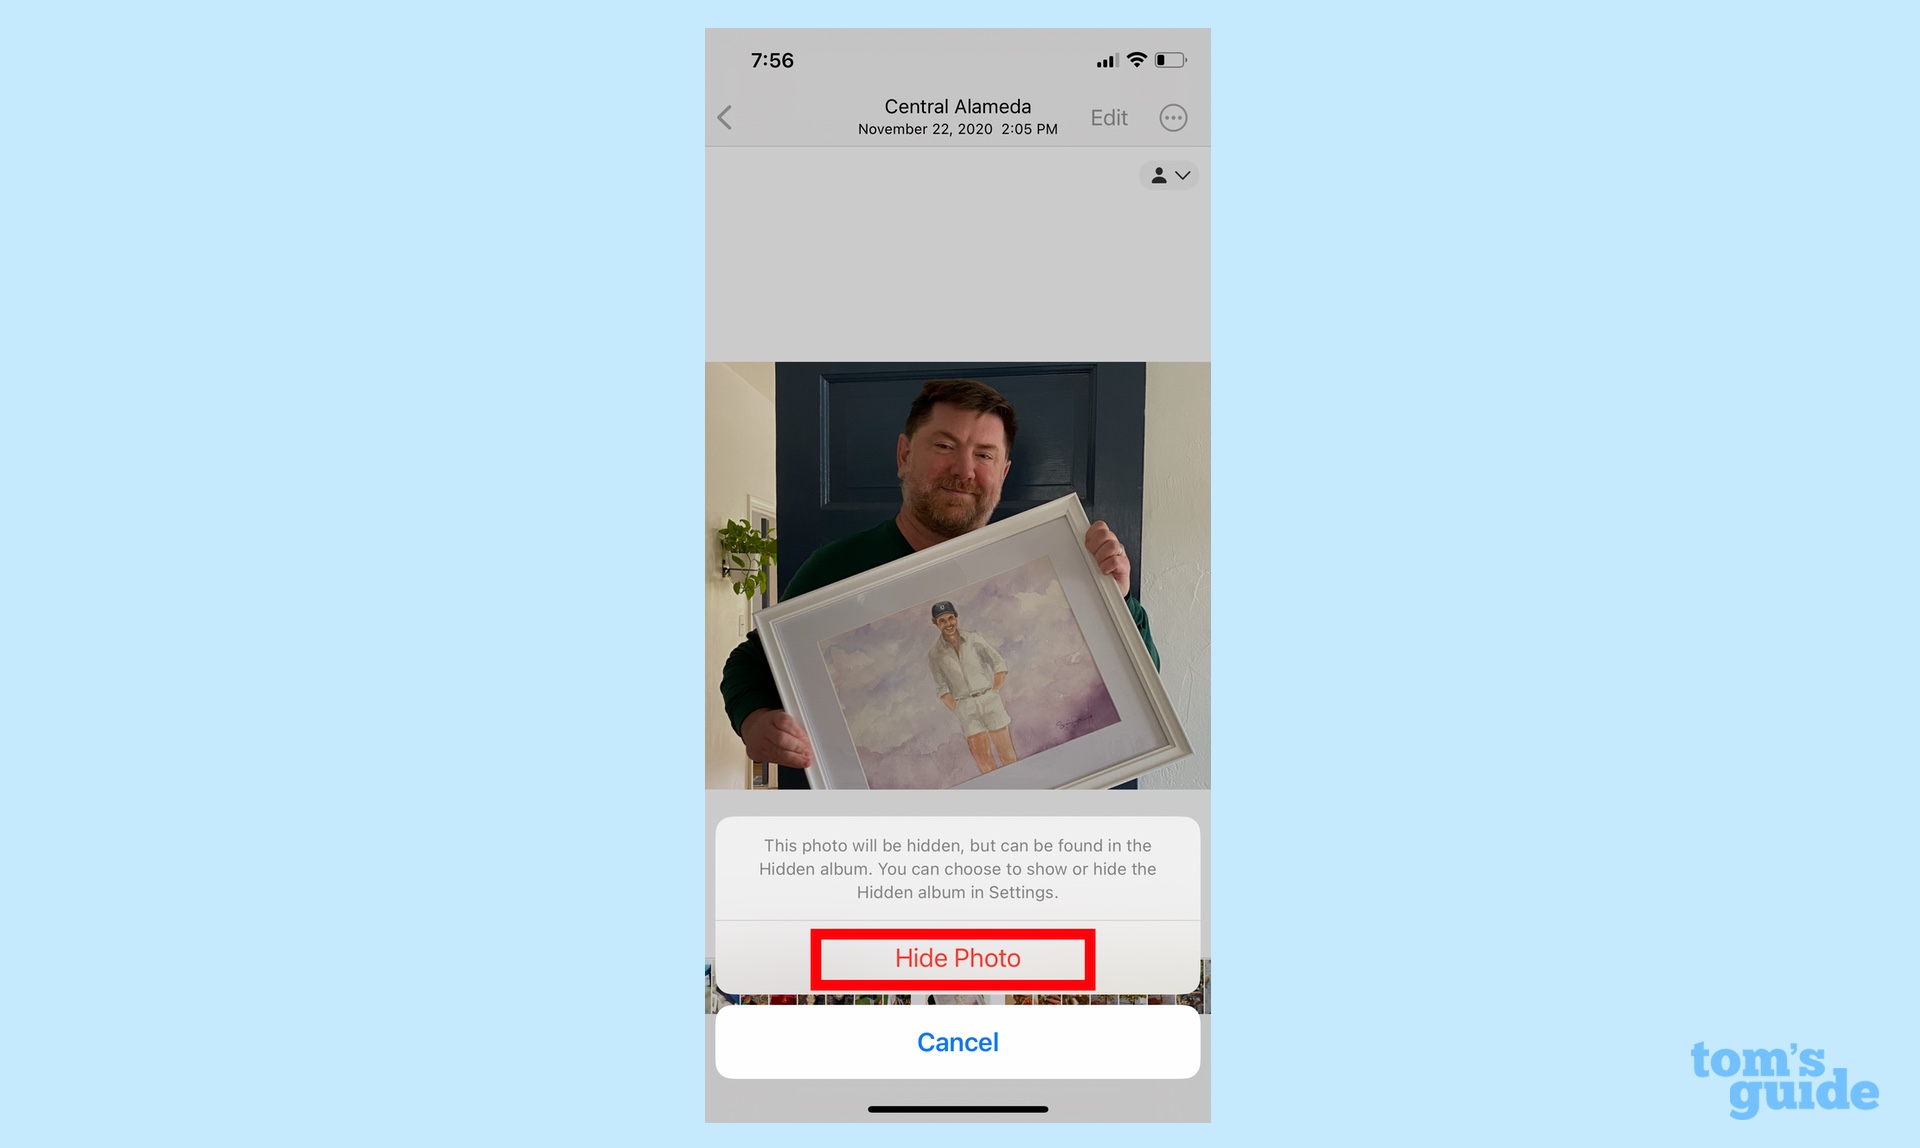The width and height of the screenshot is (1920, 1148).
Task: View Central Alameda location label
Action: coord(958,107)
